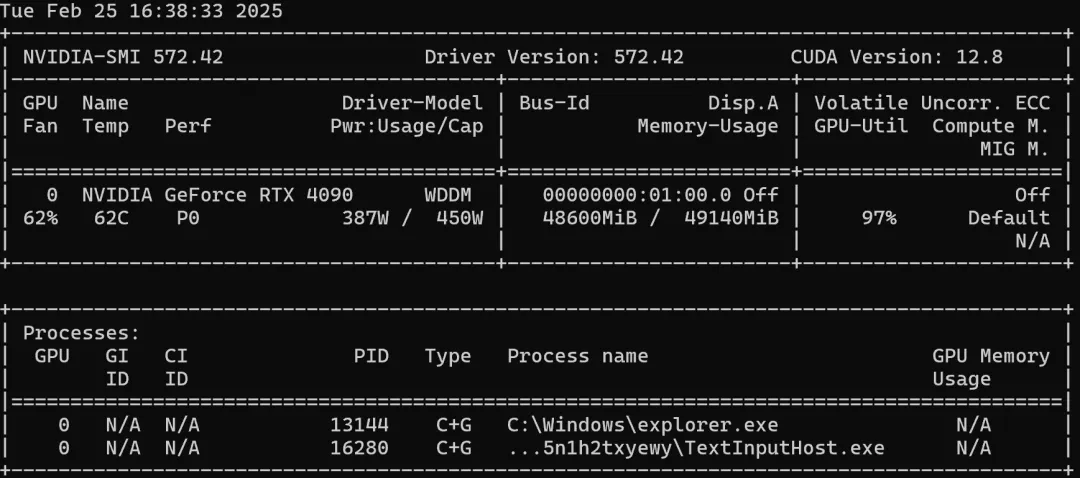
Task: Click the 97% GPU utilization value
Action: [x=879, y=217]
